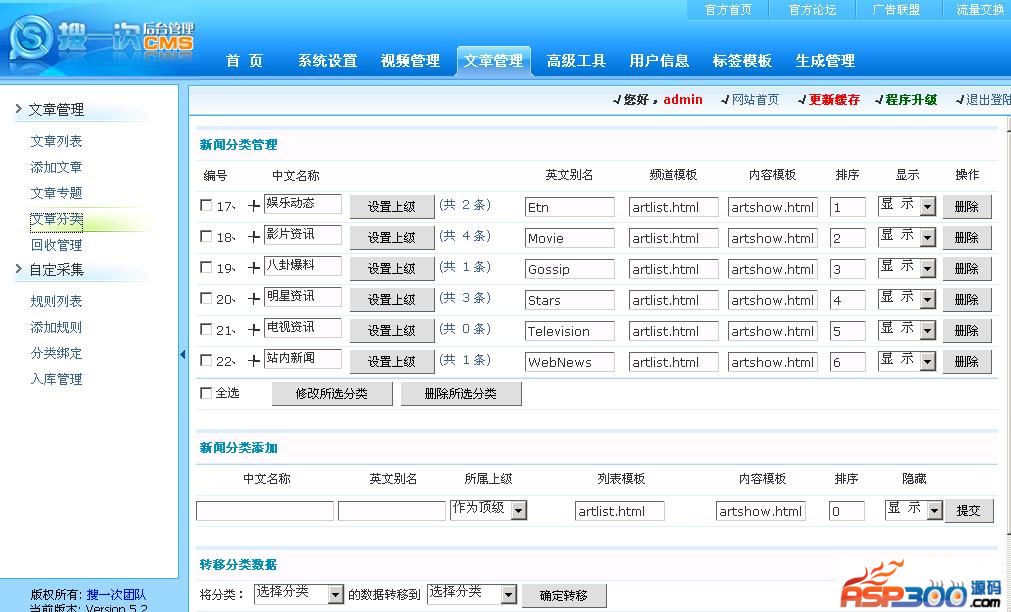This screenshot has width=1011, height=612.
Task: Tick the checkbox for category 20
Action: (x=206, y=299)
